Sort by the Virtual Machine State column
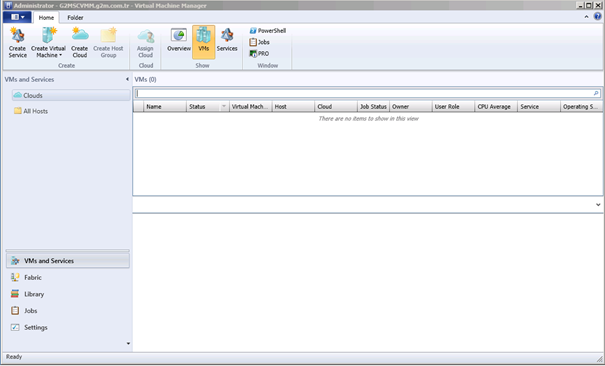Screen dimensions: 605x366 click(x=250, y=107)
